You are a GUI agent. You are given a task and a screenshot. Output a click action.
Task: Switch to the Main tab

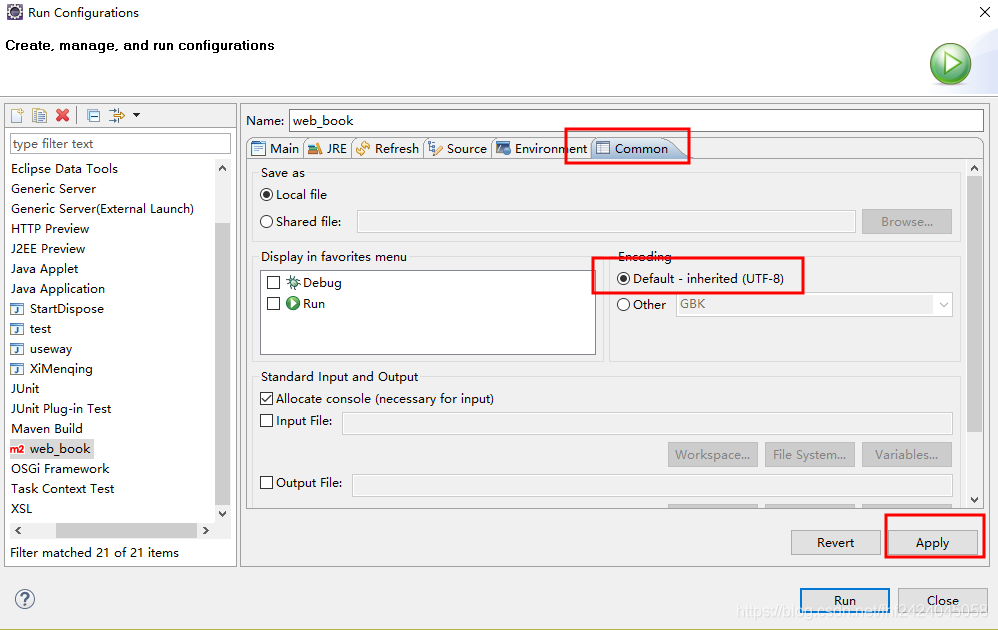tap(276, 148)
